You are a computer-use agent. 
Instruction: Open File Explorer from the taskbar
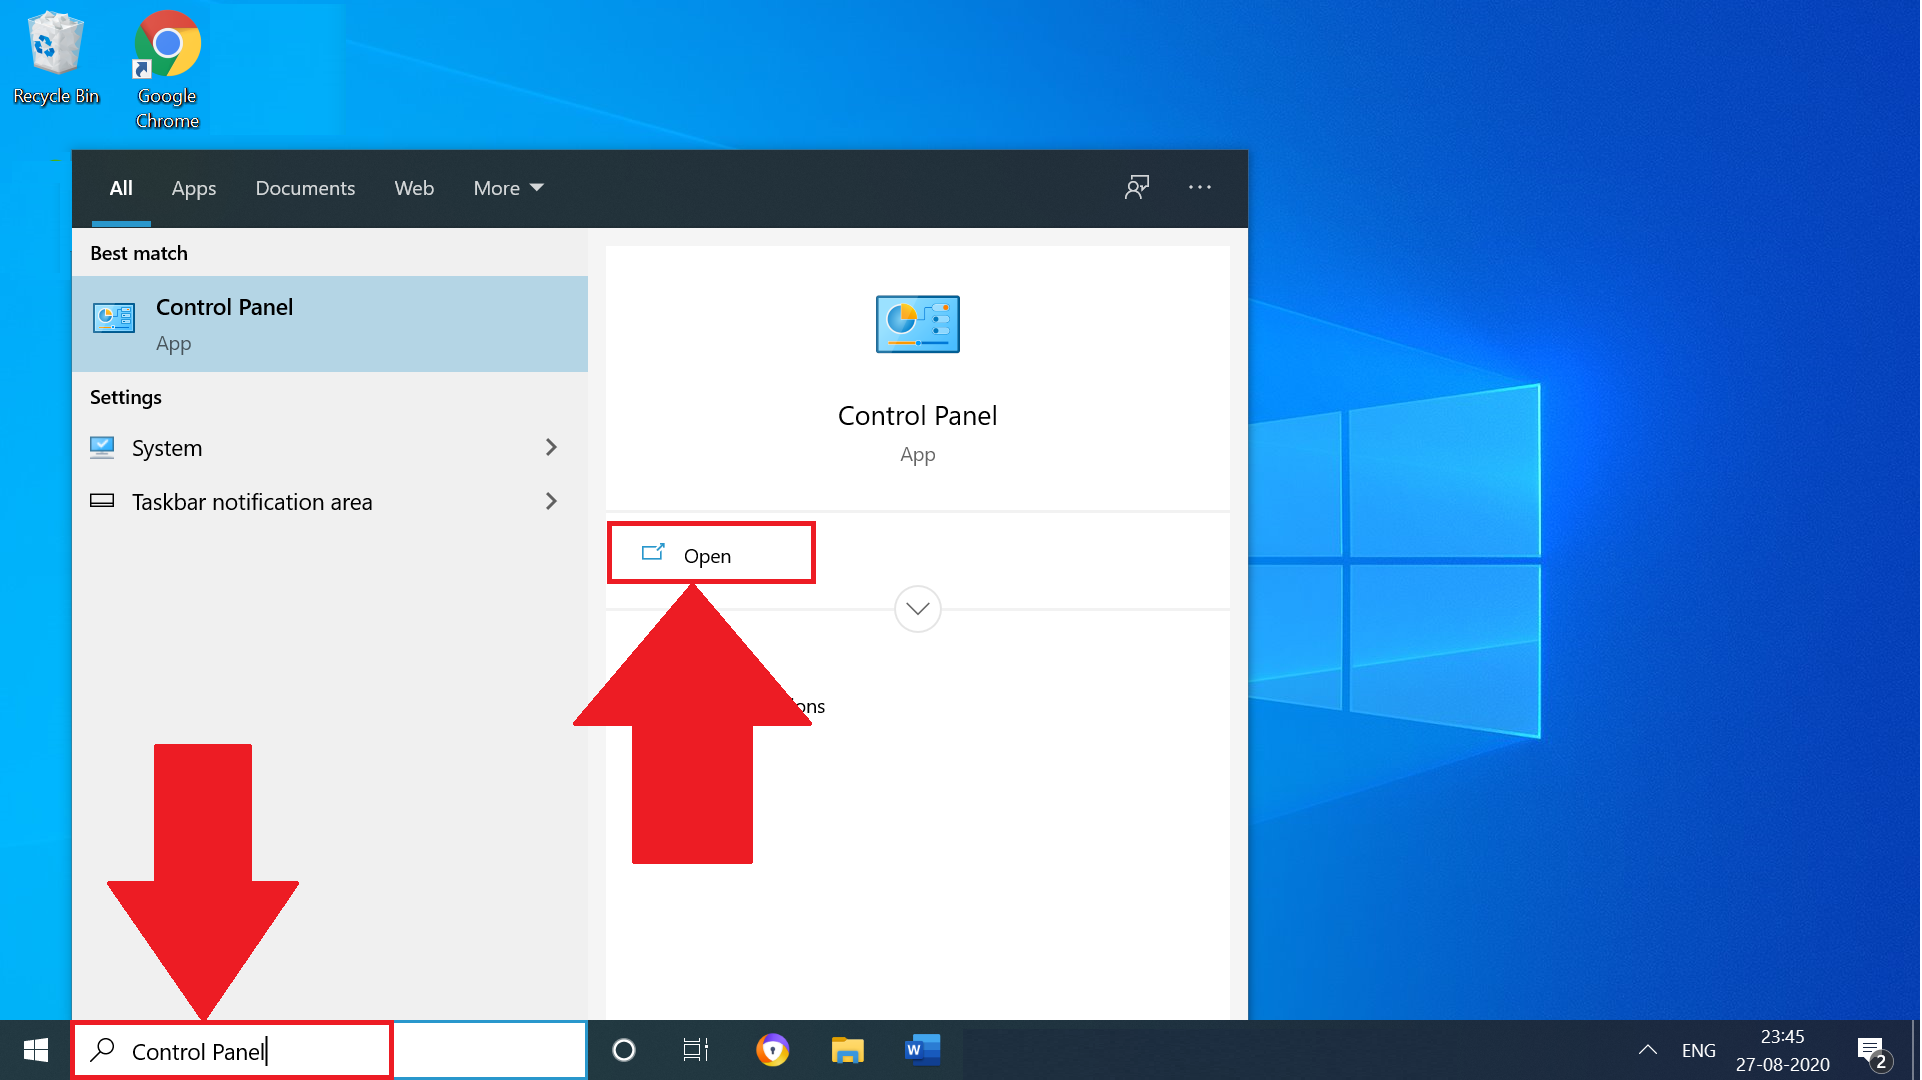pyautogui.click(x=847, y=1050)
